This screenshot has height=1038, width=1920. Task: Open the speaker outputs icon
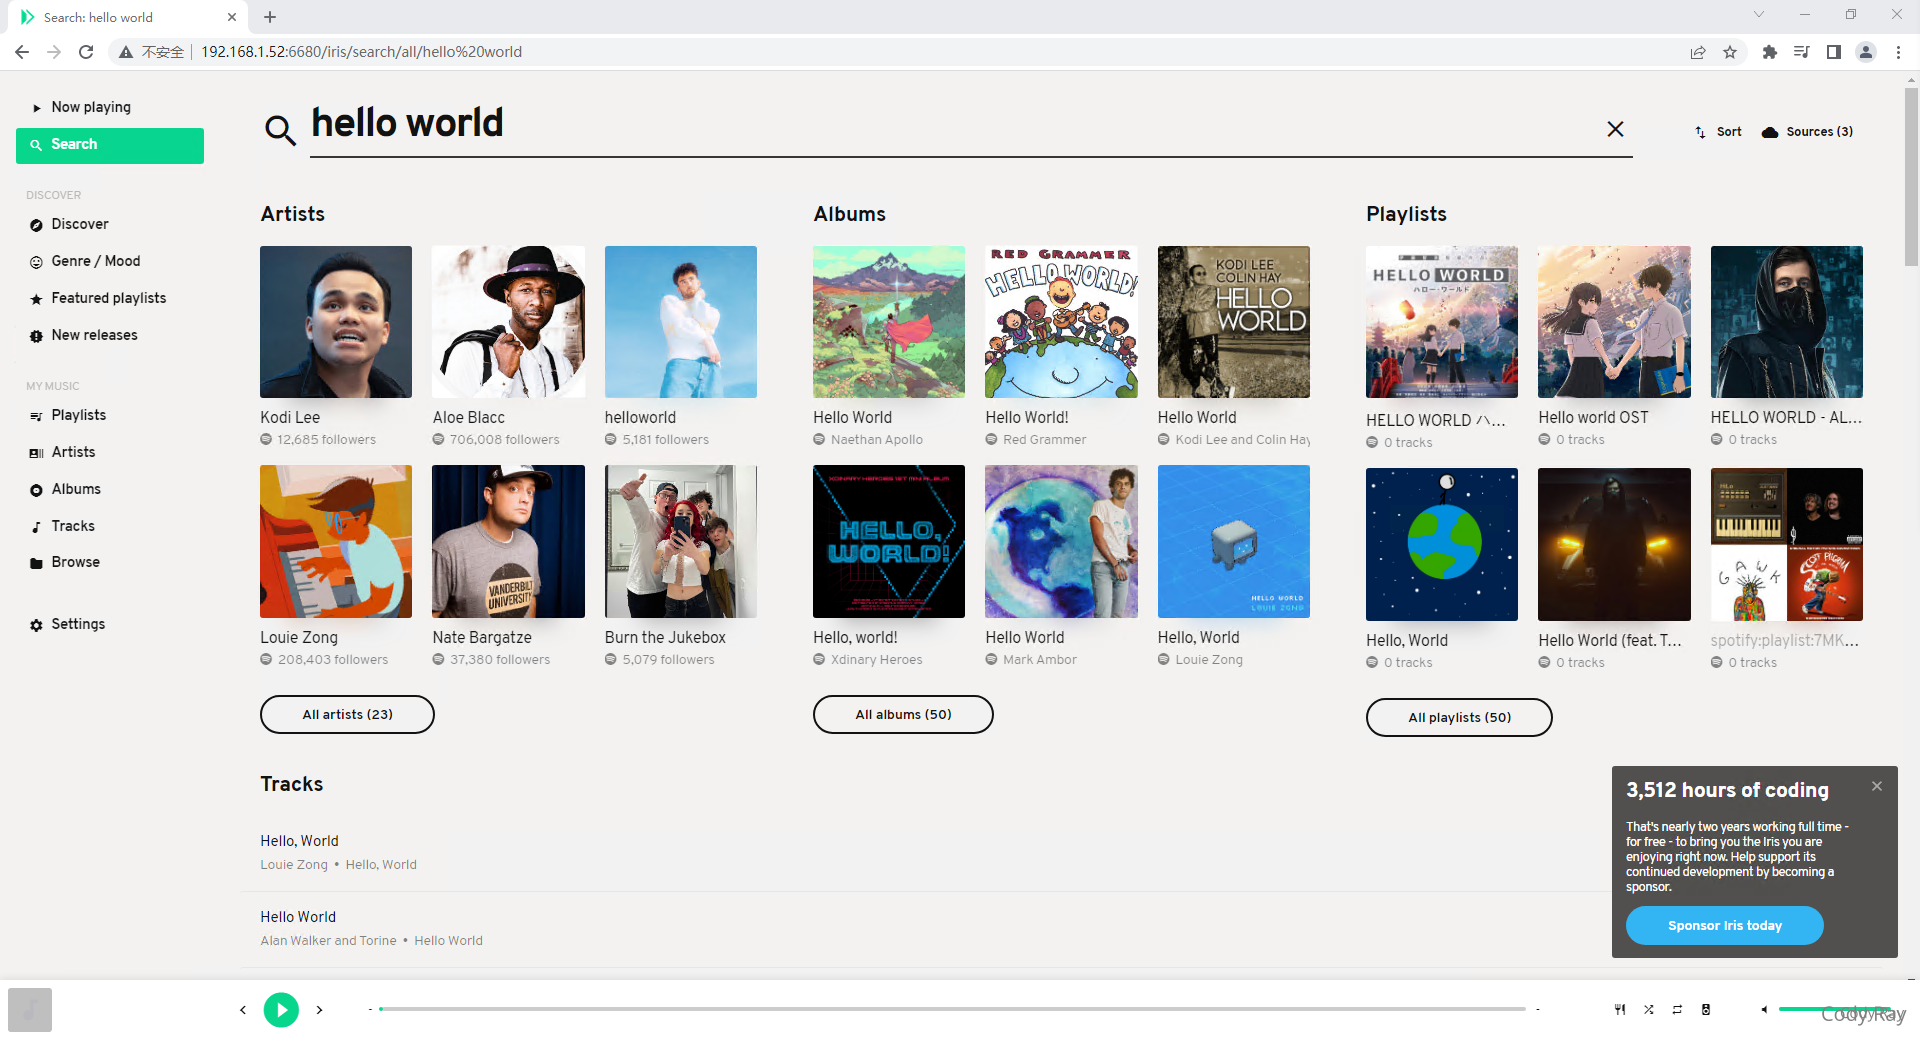point(1706,1010)
